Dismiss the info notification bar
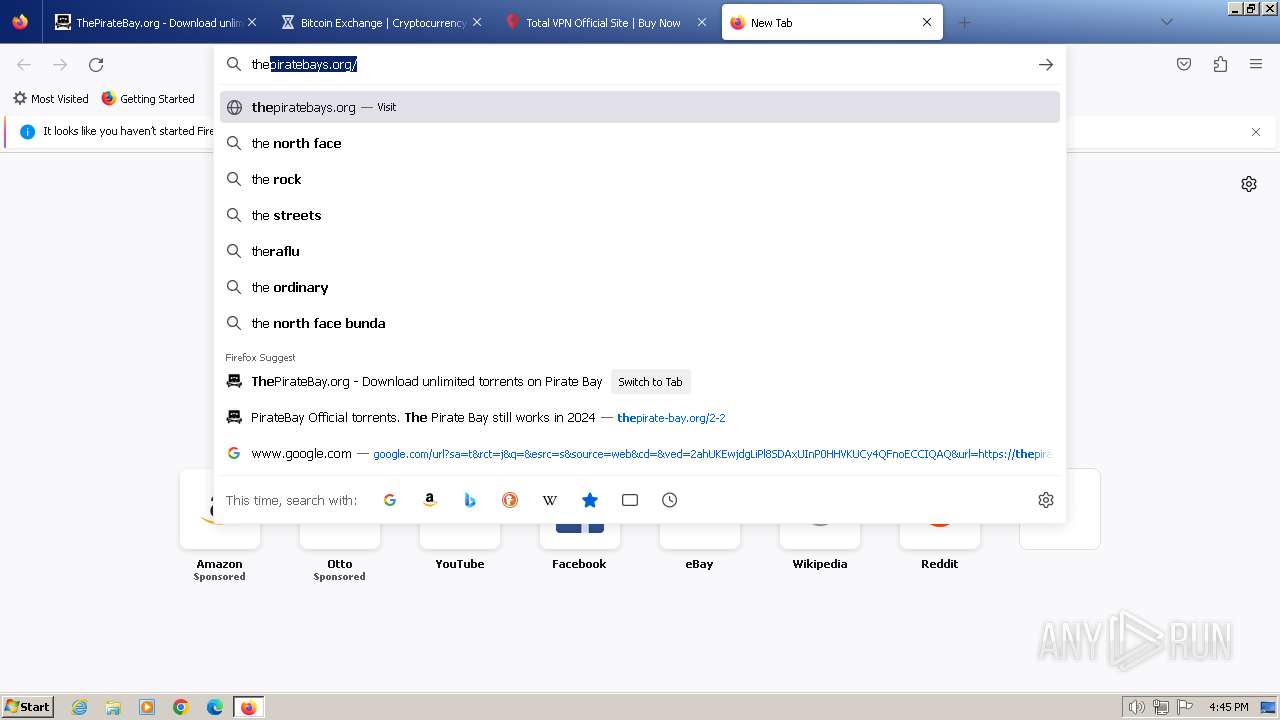 click(x=1256, y=132)
